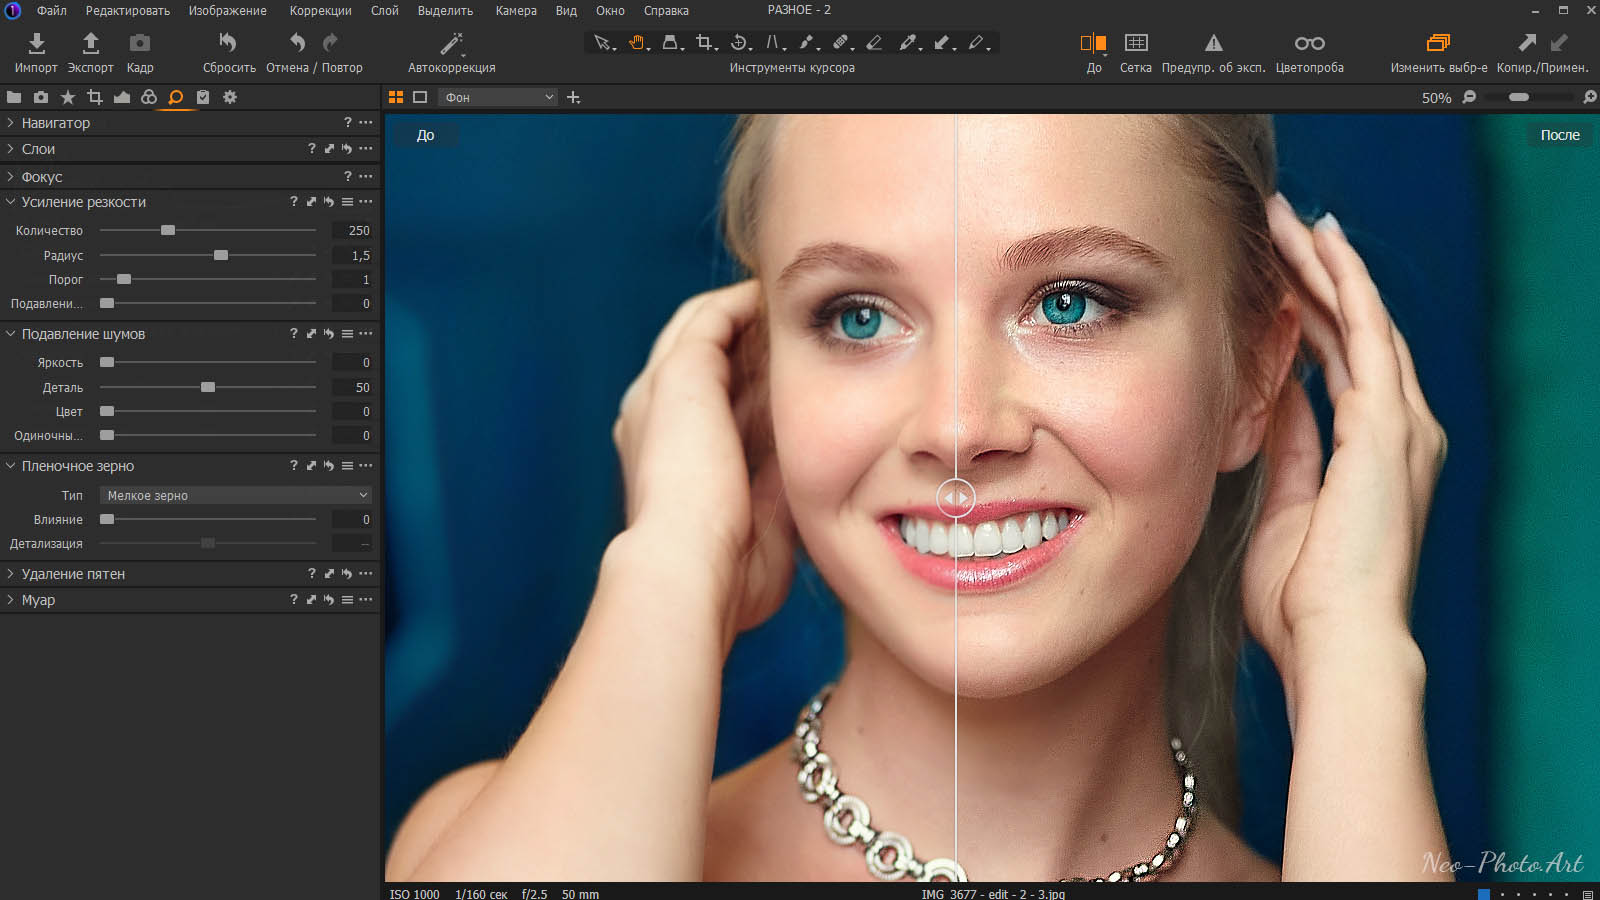
Task: Expand the Фокус panel
Action: coord(11,177)
